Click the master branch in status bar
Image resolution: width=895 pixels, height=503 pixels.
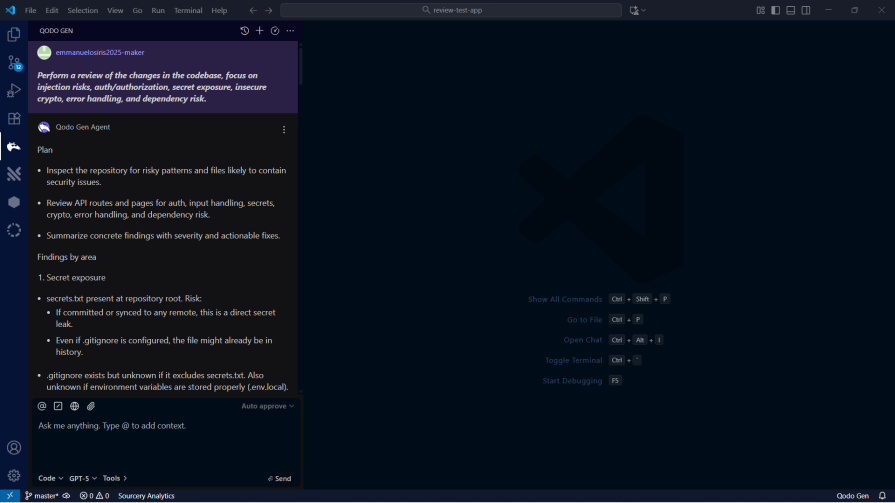(41, 496)
